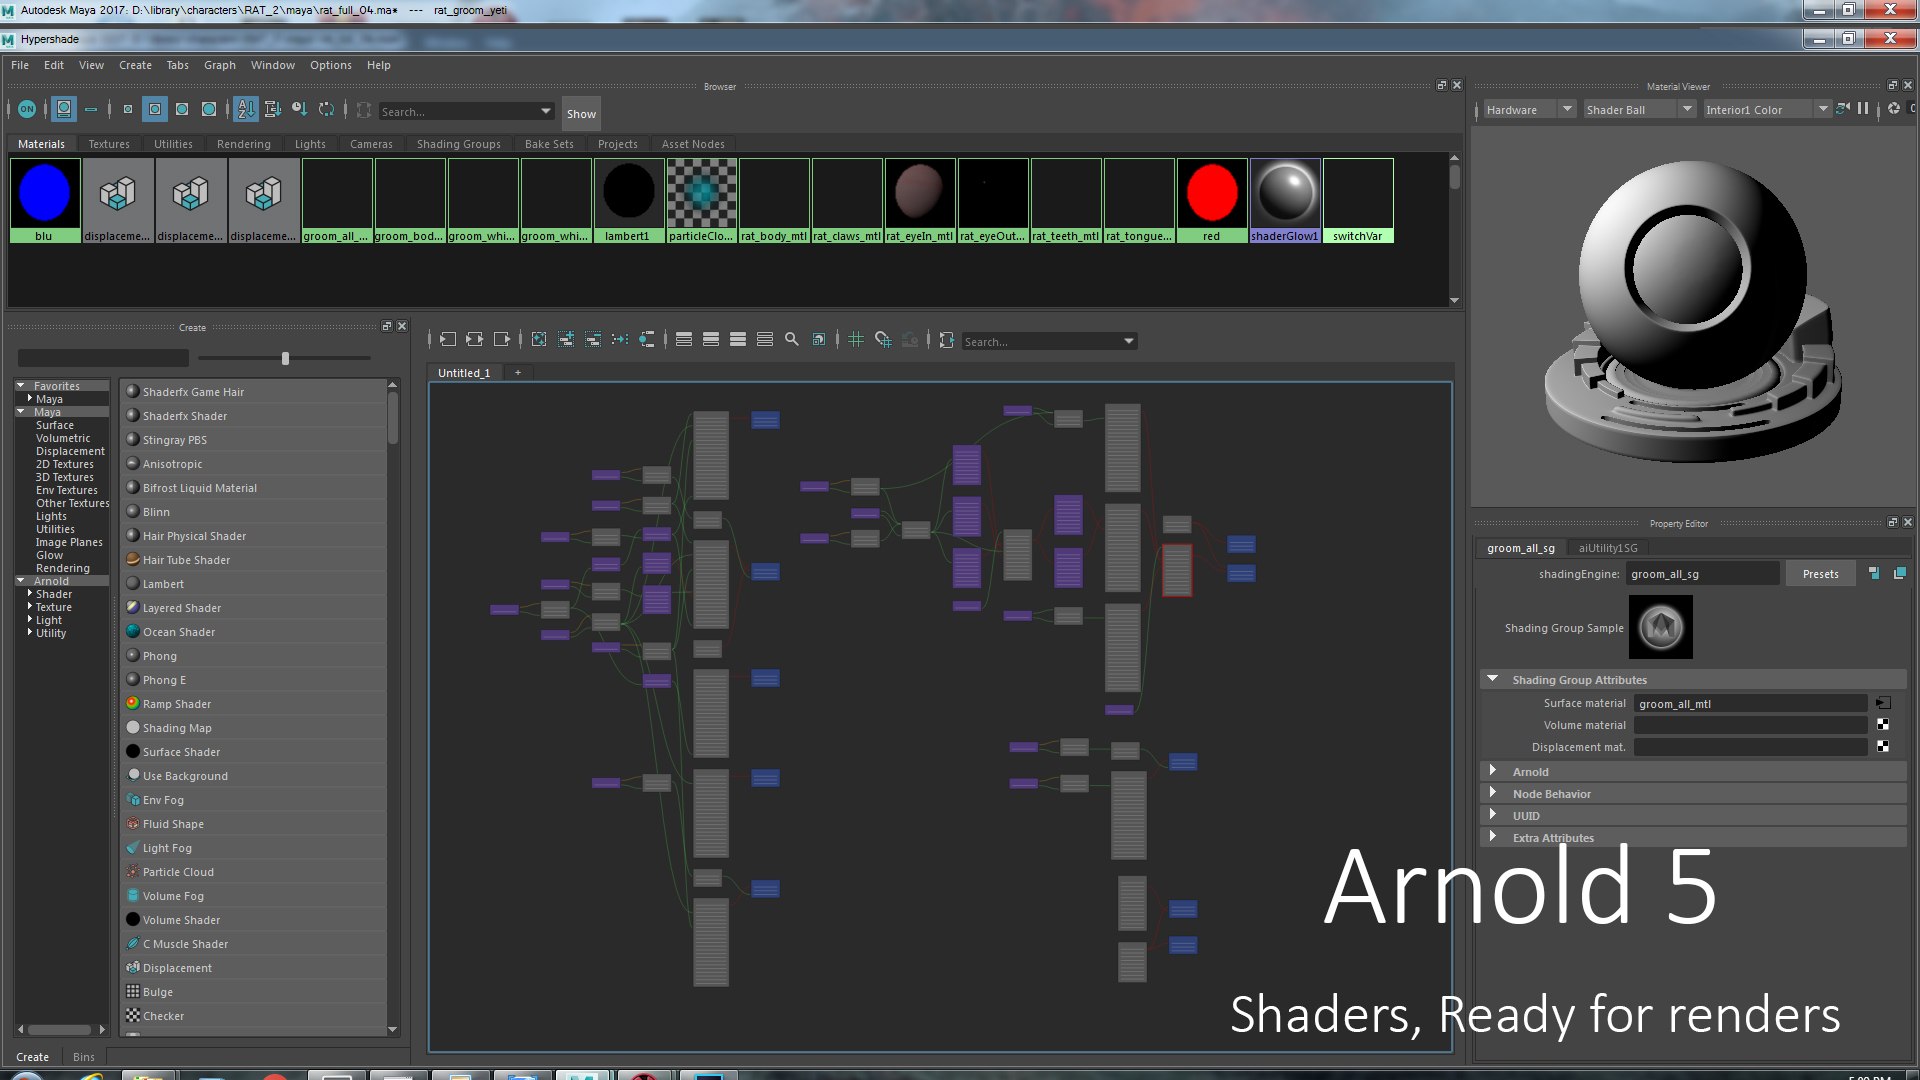Click the Show button in Browser
The image size is (1920, 1080).
click(x=581, y=114)
